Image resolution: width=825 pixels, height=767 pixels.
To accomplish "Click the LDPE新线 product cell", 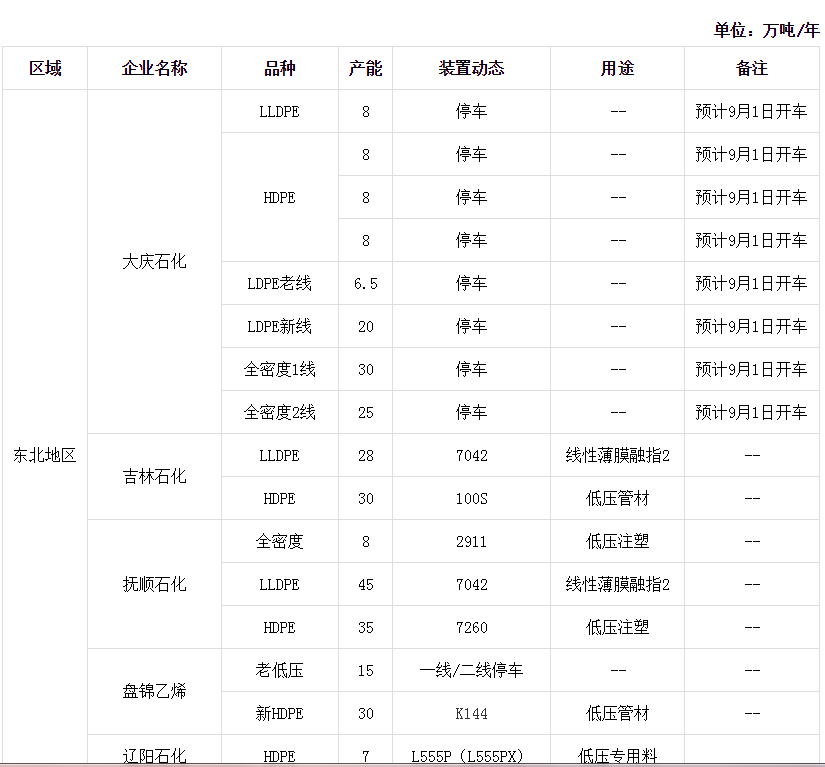I will point(279,327).
